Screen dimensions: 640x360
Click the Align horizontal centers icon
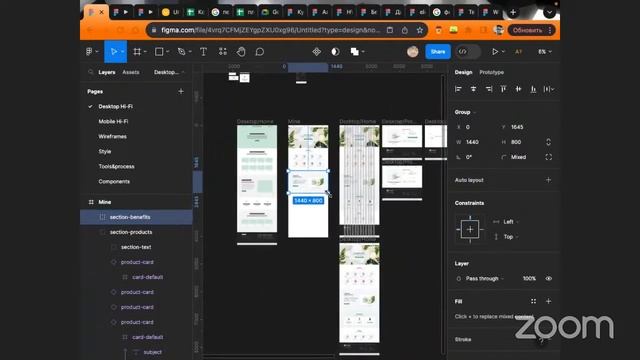tap(473, 89)
